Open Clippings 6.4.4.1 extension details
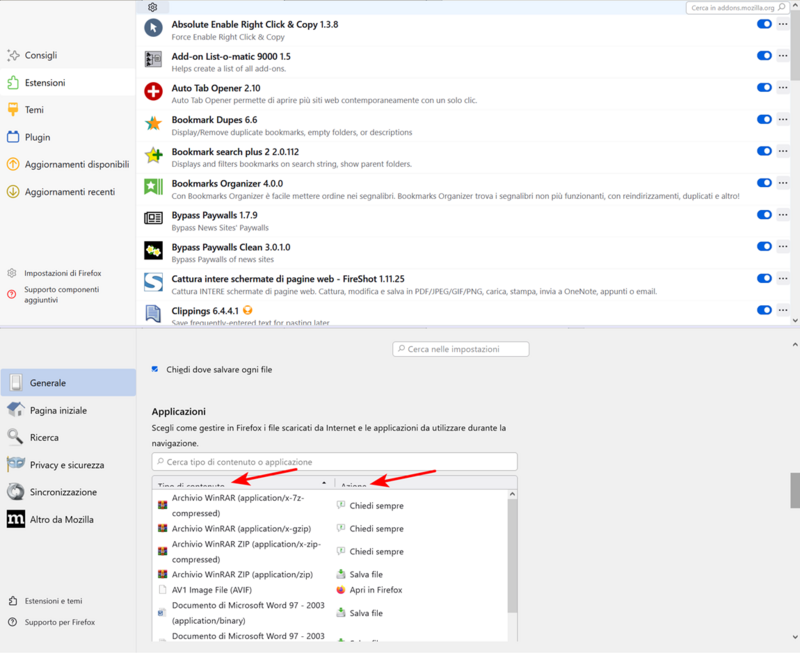Image resolution: width=800 pixels, height=653 pixels. click(205, 311)
